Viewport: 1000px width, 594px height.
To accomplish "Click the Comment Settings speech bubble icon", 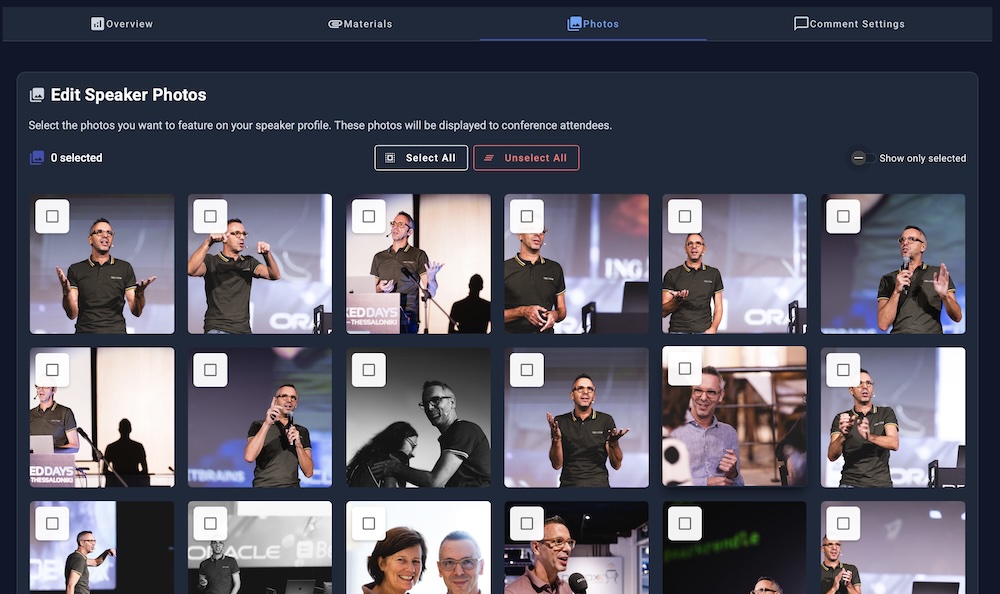I will [801, 24].
